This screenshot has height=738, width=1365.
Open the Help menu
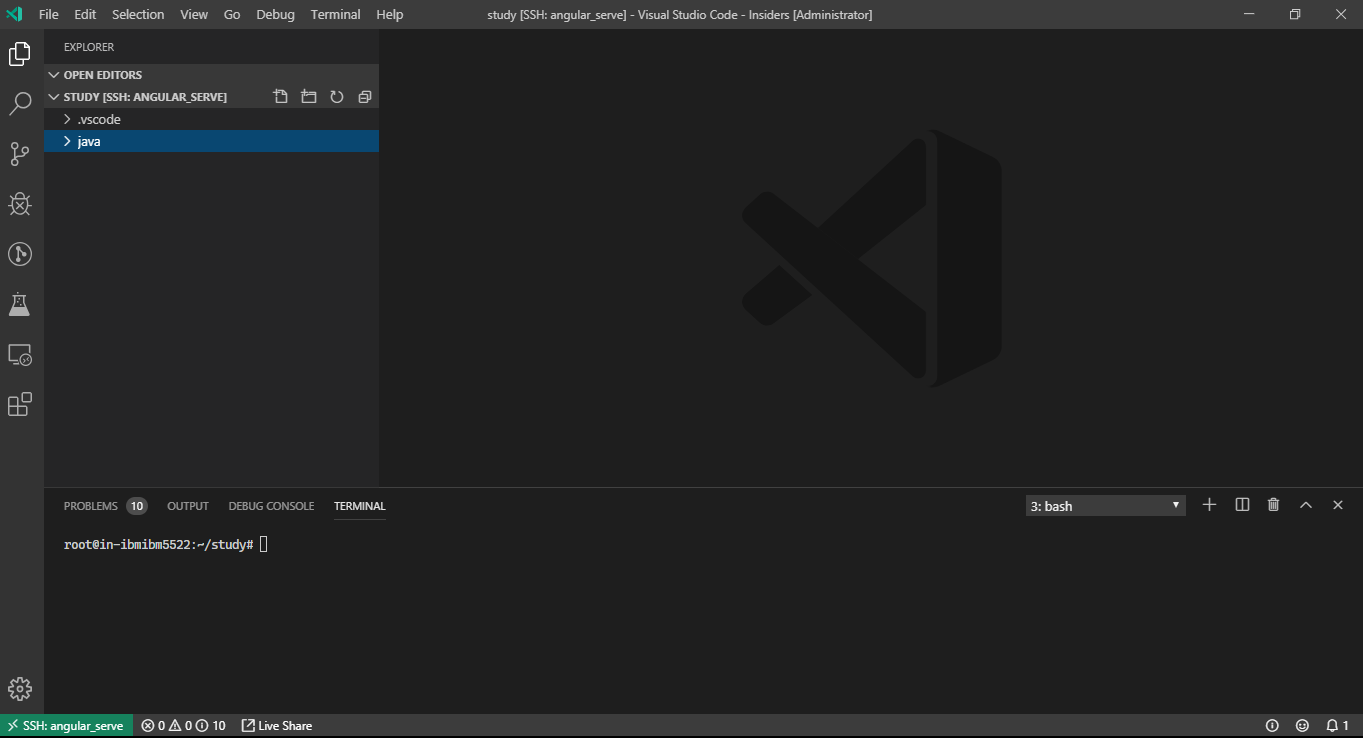click(390, 14)
